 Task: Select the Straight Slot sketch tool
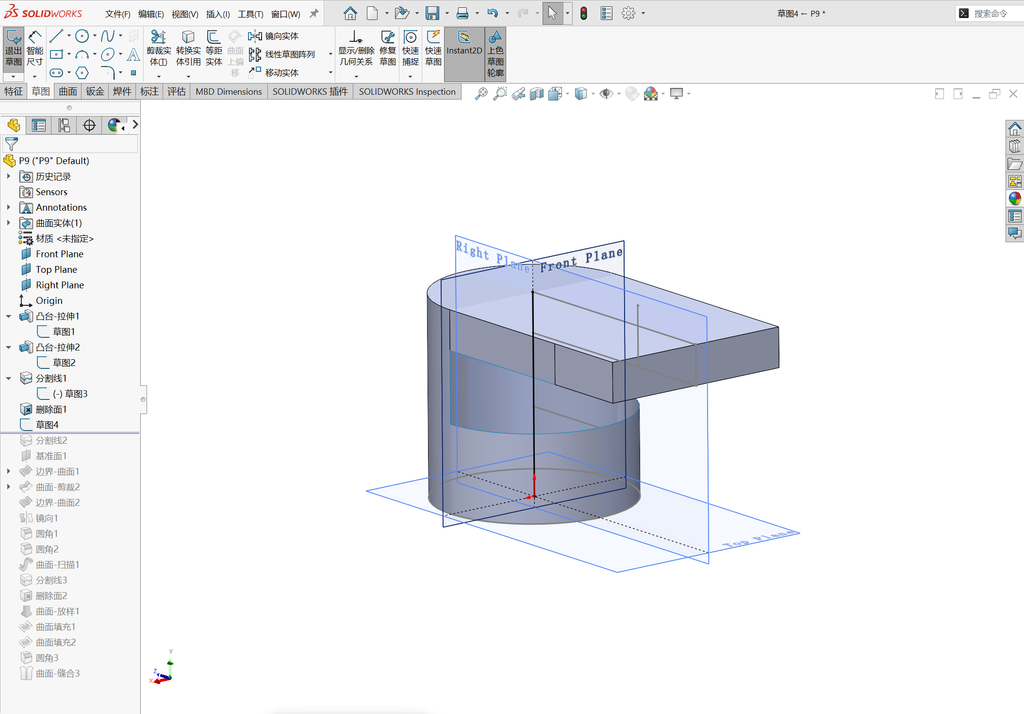pos(56,73)
